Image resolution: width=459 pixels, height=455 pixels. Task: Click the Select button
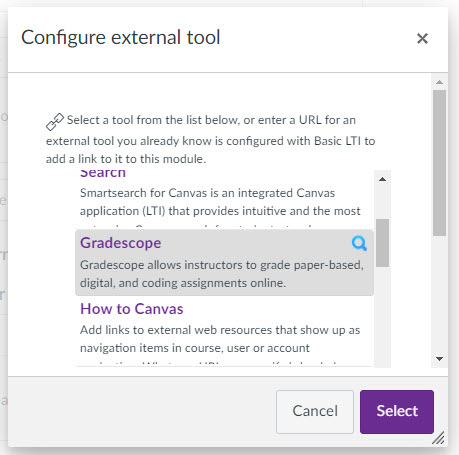[397, 412]
